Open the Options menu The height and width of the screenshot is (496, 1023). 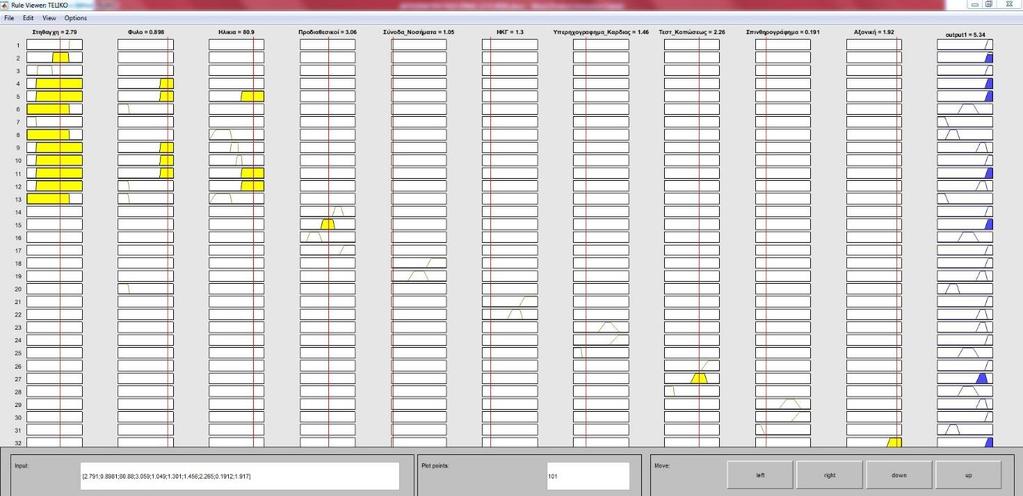[x=76, y=18]
